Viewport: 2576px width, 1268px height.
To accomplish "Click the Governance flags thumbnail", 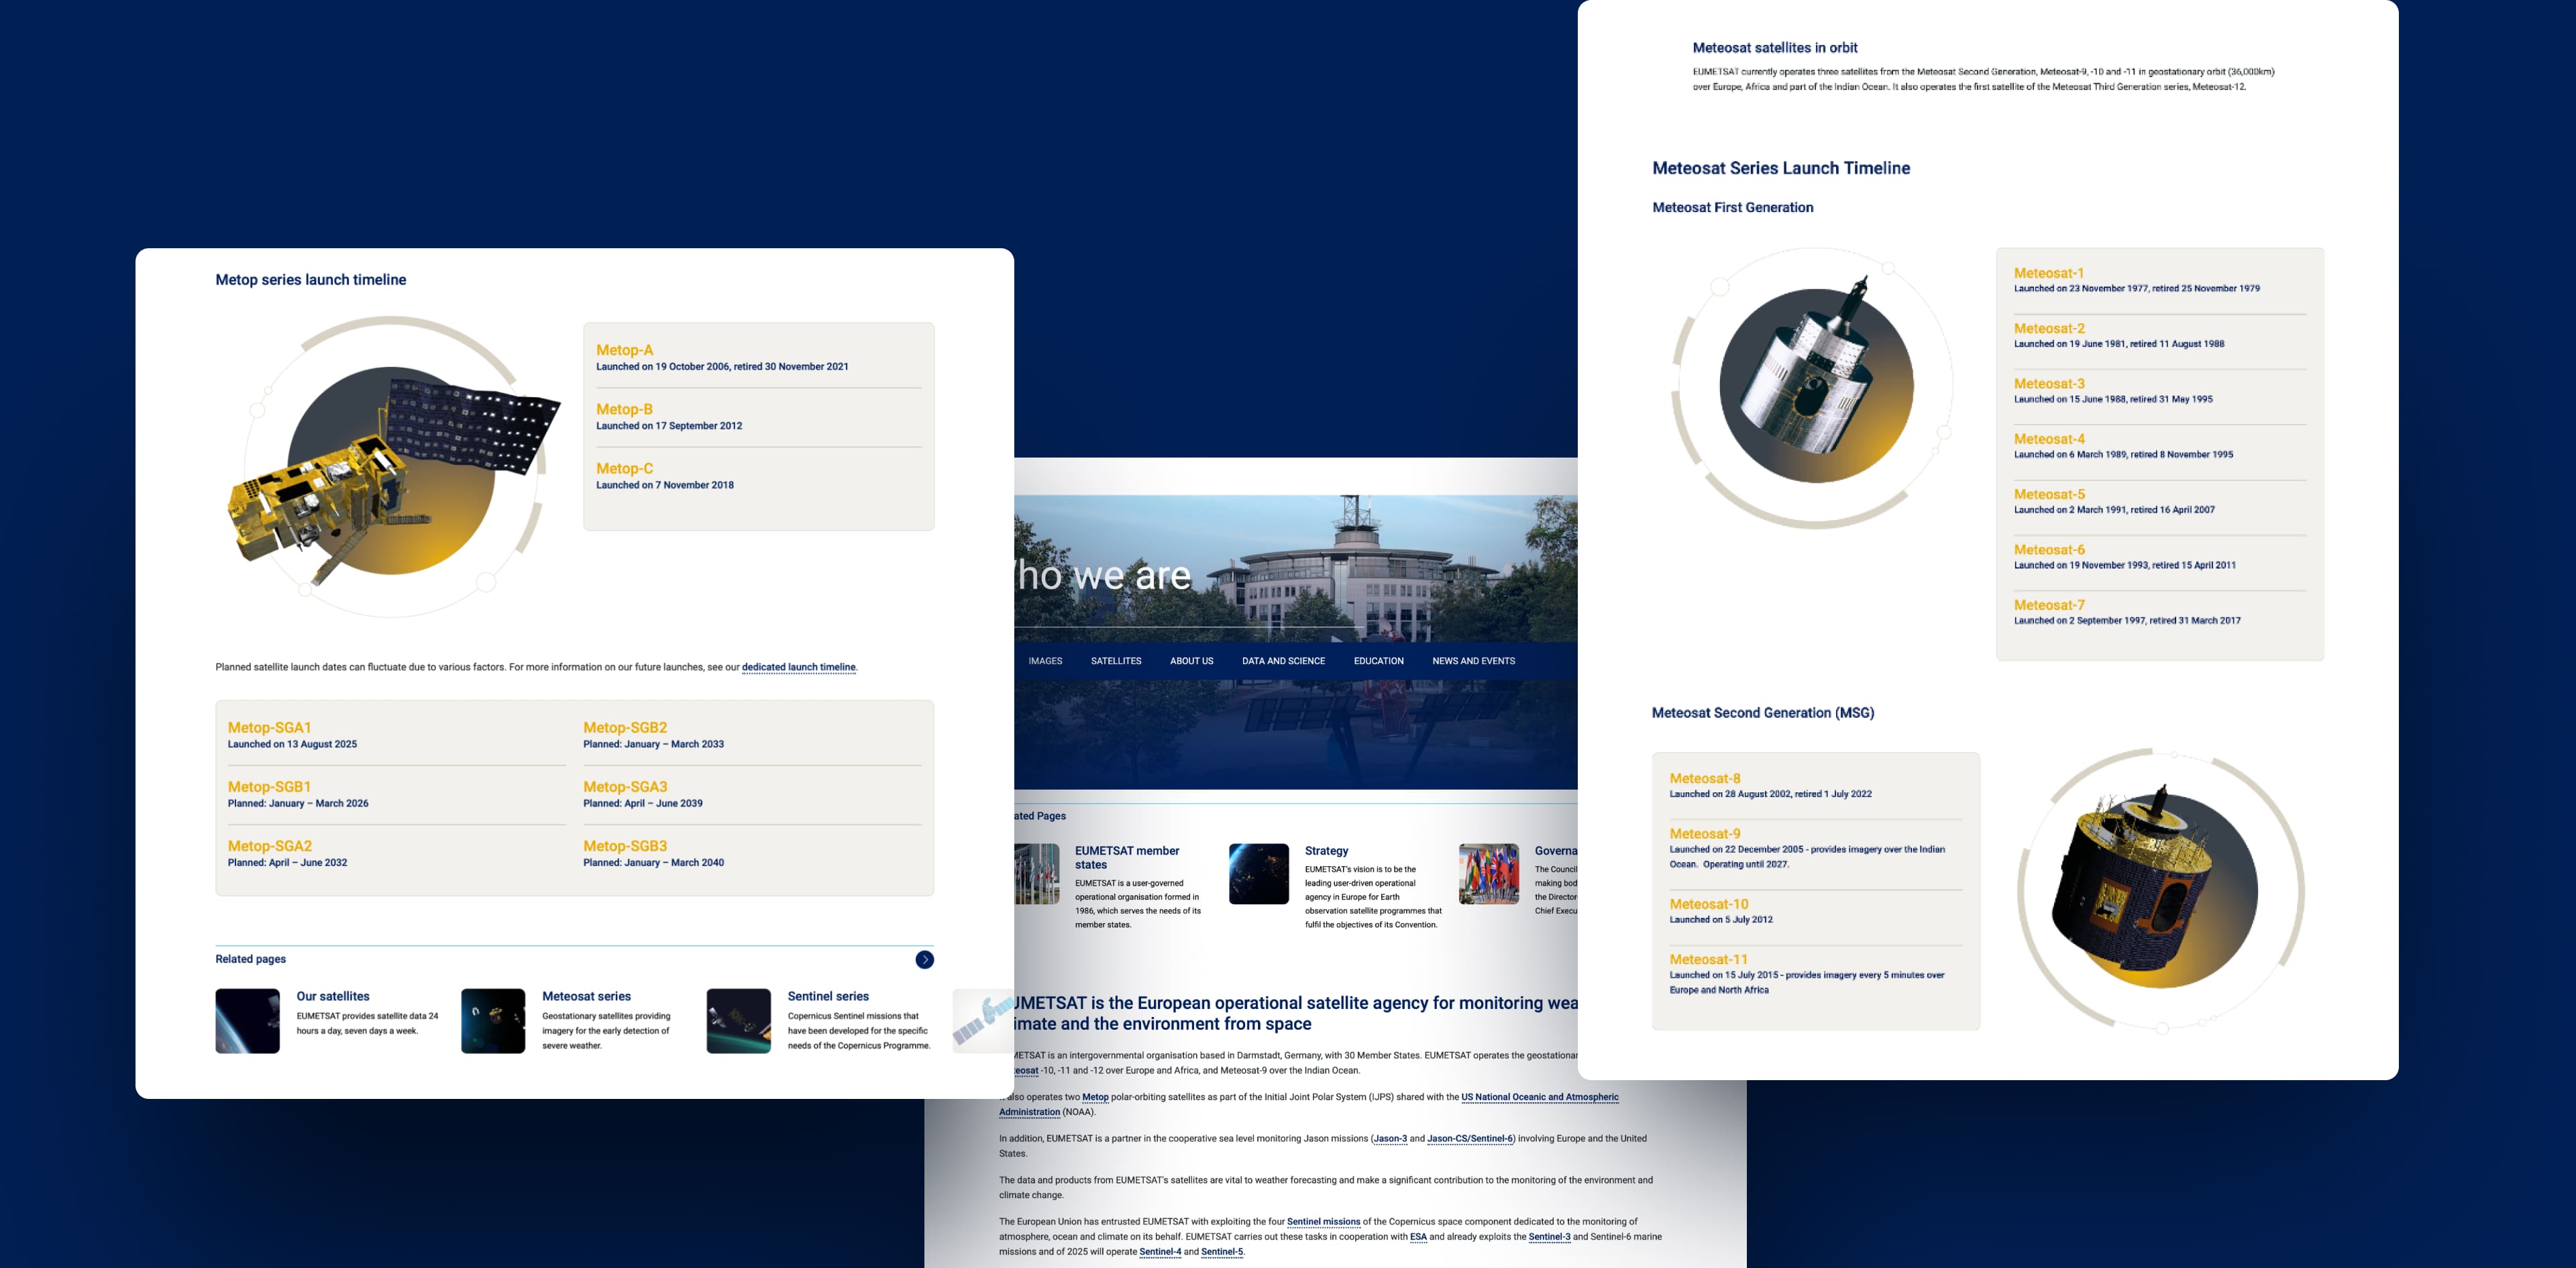I will coord(1488,874).
